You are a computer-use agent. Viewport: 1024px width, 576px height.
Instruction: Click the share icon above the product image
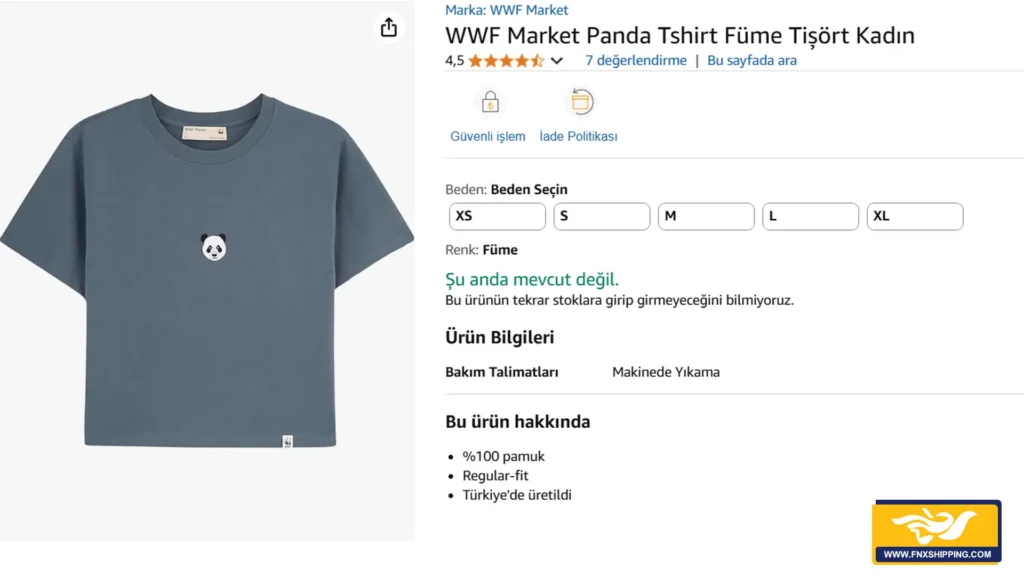tap(389, 28)
